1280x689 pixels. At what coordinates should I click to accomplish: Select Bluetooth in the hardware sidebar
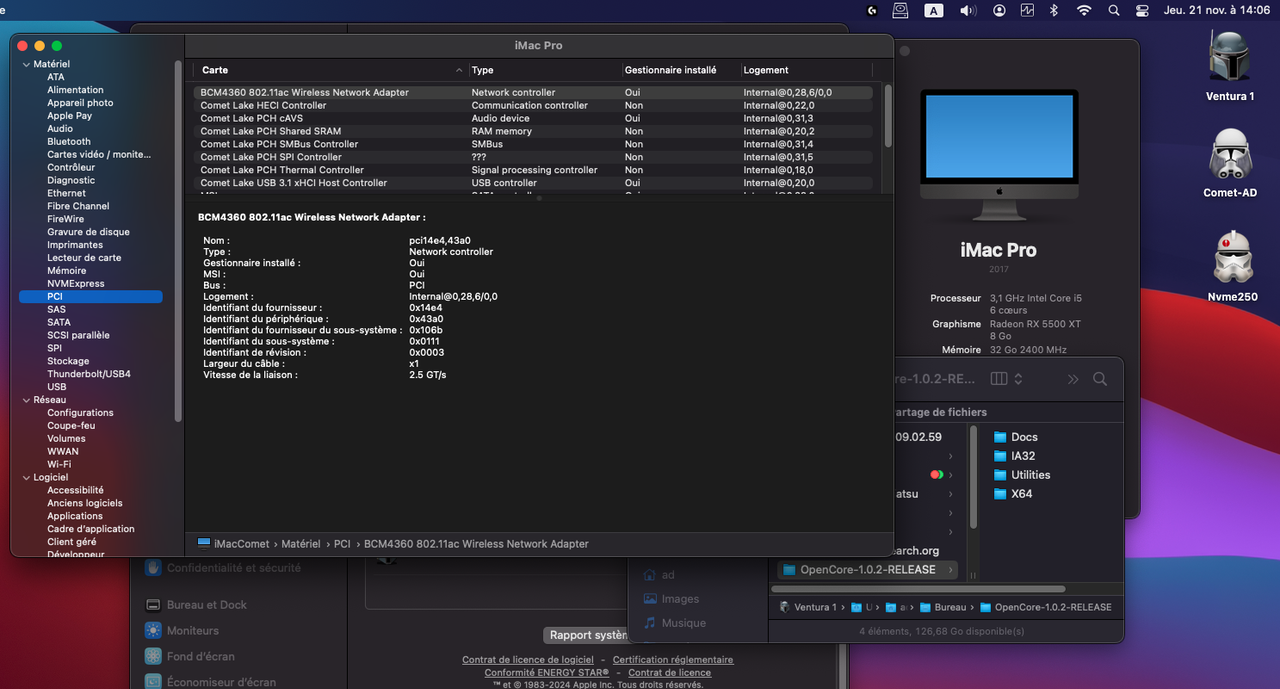(68, 142)
